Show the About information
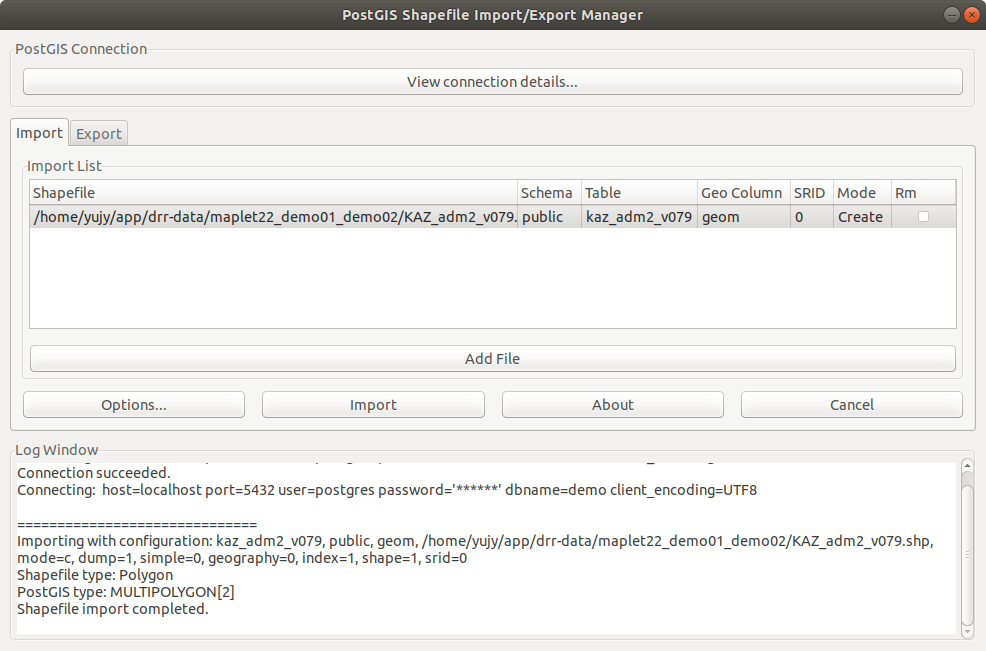This screenshot has width=986, height=651. point(612,405)
